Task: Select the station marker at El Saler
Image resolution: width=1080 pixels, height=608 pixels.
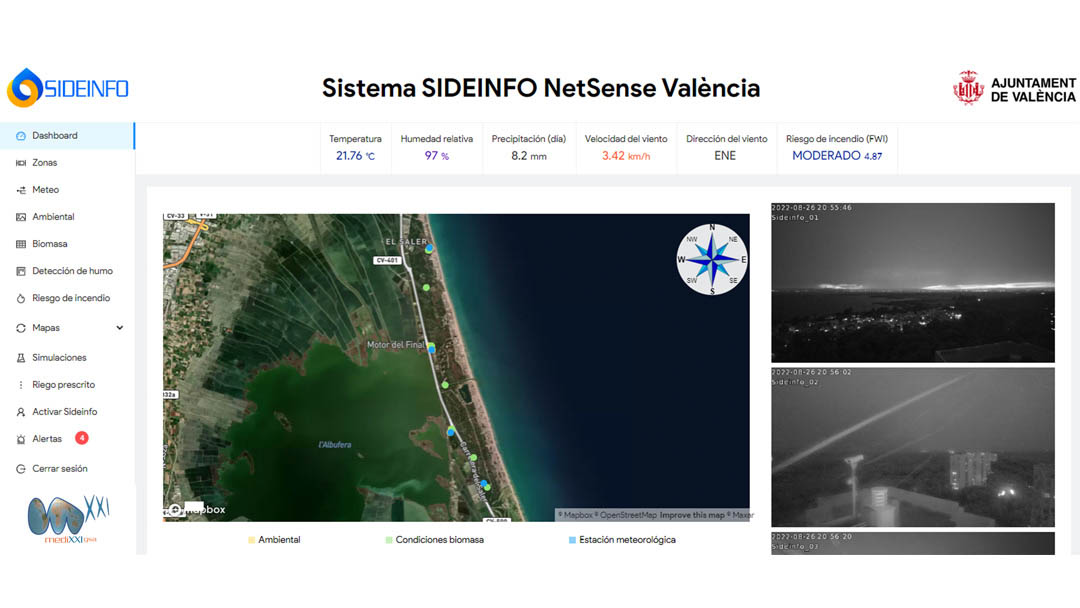Action: click(429, 249)
